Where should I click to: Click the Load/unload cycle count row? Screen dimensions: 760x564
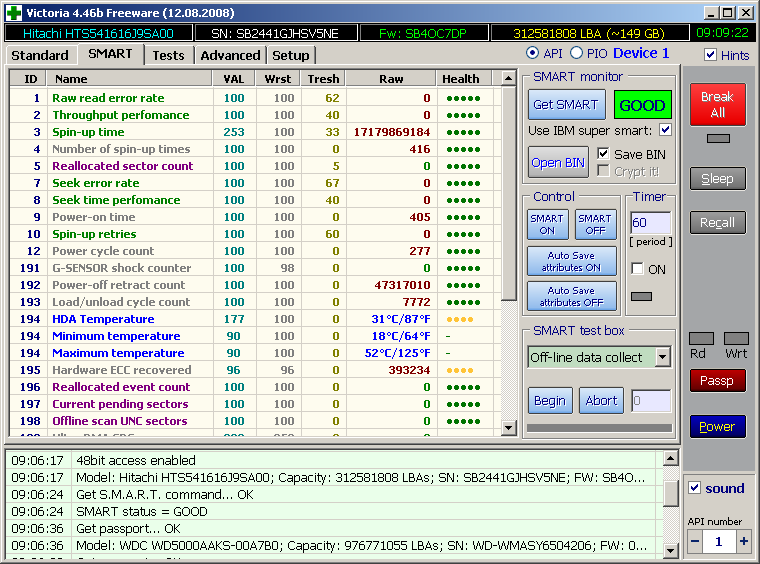coord(255,302)
